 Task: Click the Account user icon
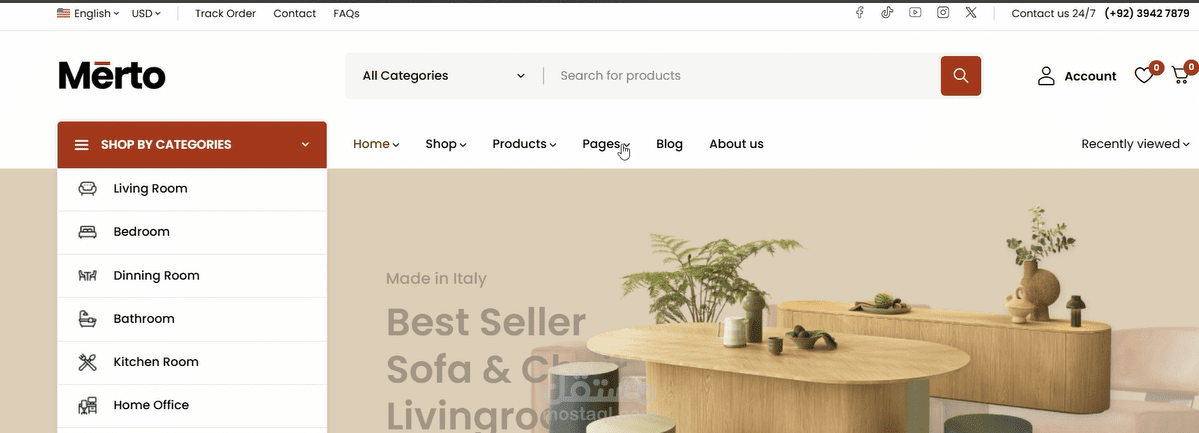coord(1046,76)
